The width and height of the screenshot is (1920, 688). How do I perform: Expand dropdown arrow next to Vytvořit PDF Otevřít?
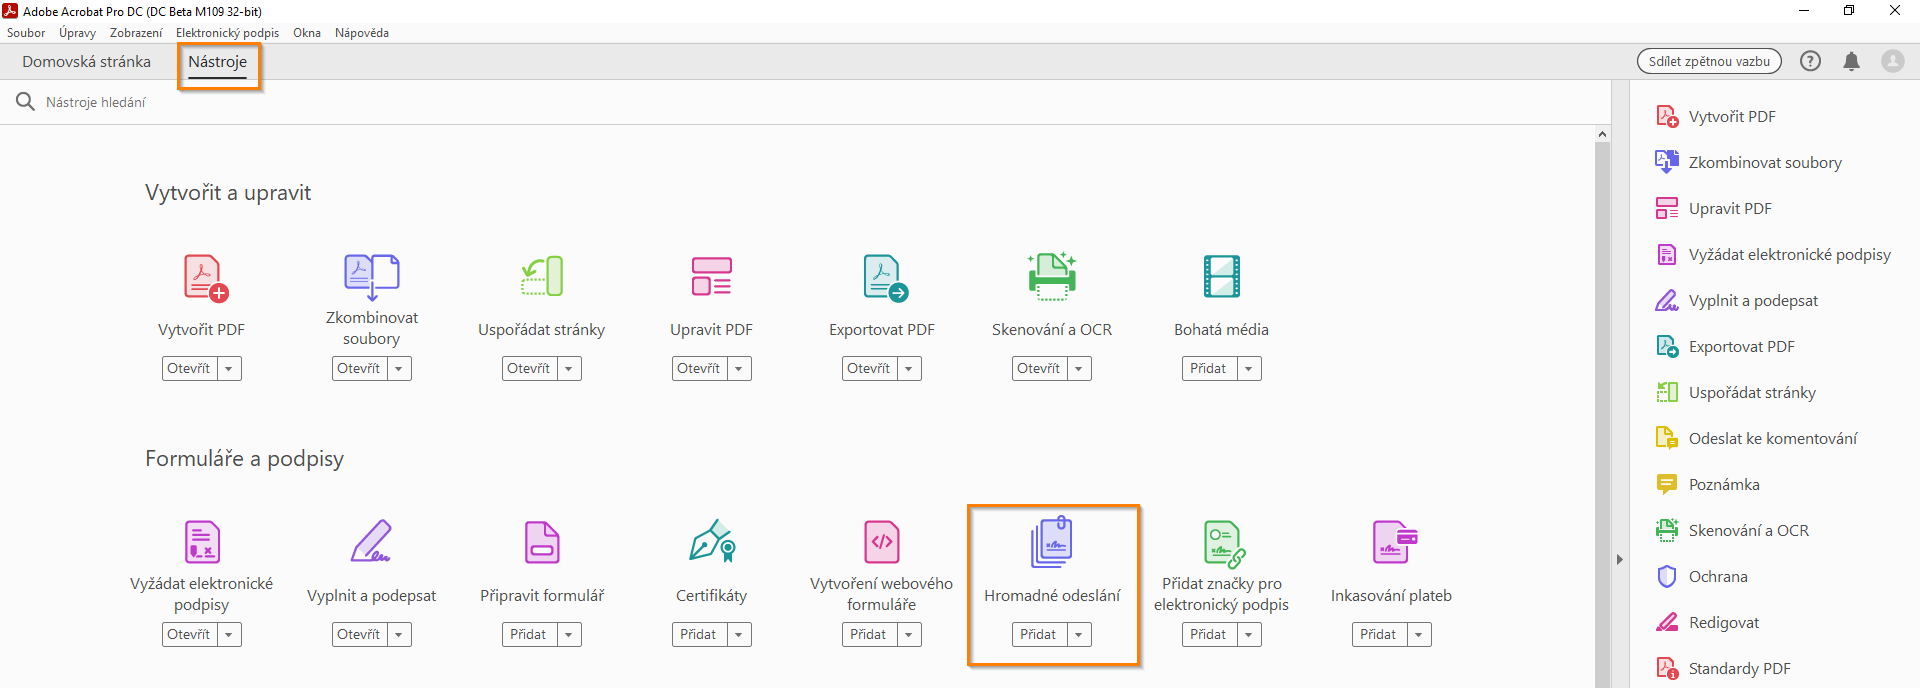coord(229,369)
